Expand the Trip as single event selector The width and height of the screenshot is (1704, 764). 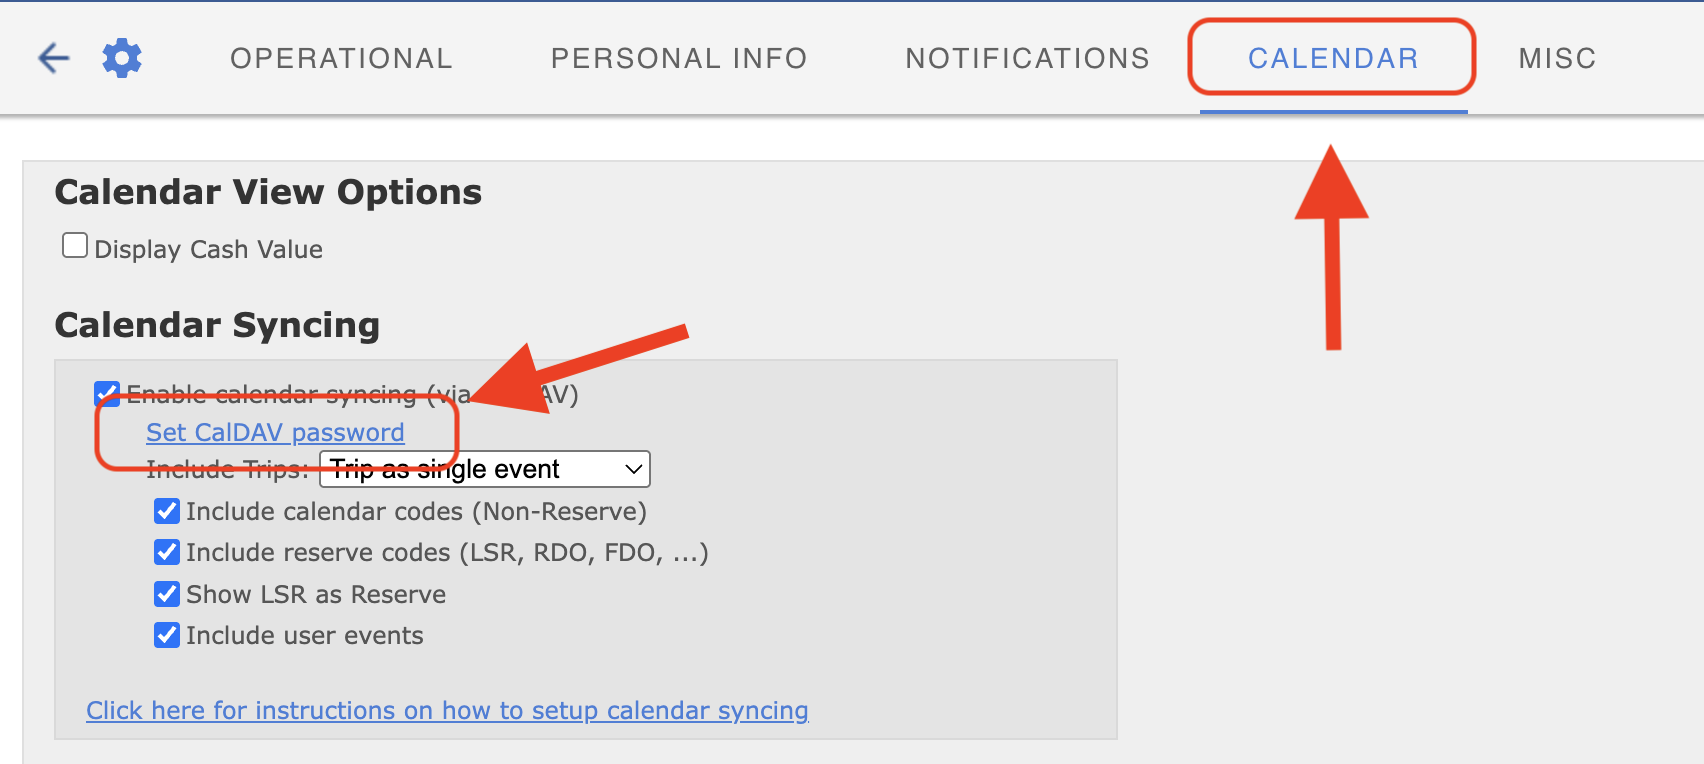(484, 468)
